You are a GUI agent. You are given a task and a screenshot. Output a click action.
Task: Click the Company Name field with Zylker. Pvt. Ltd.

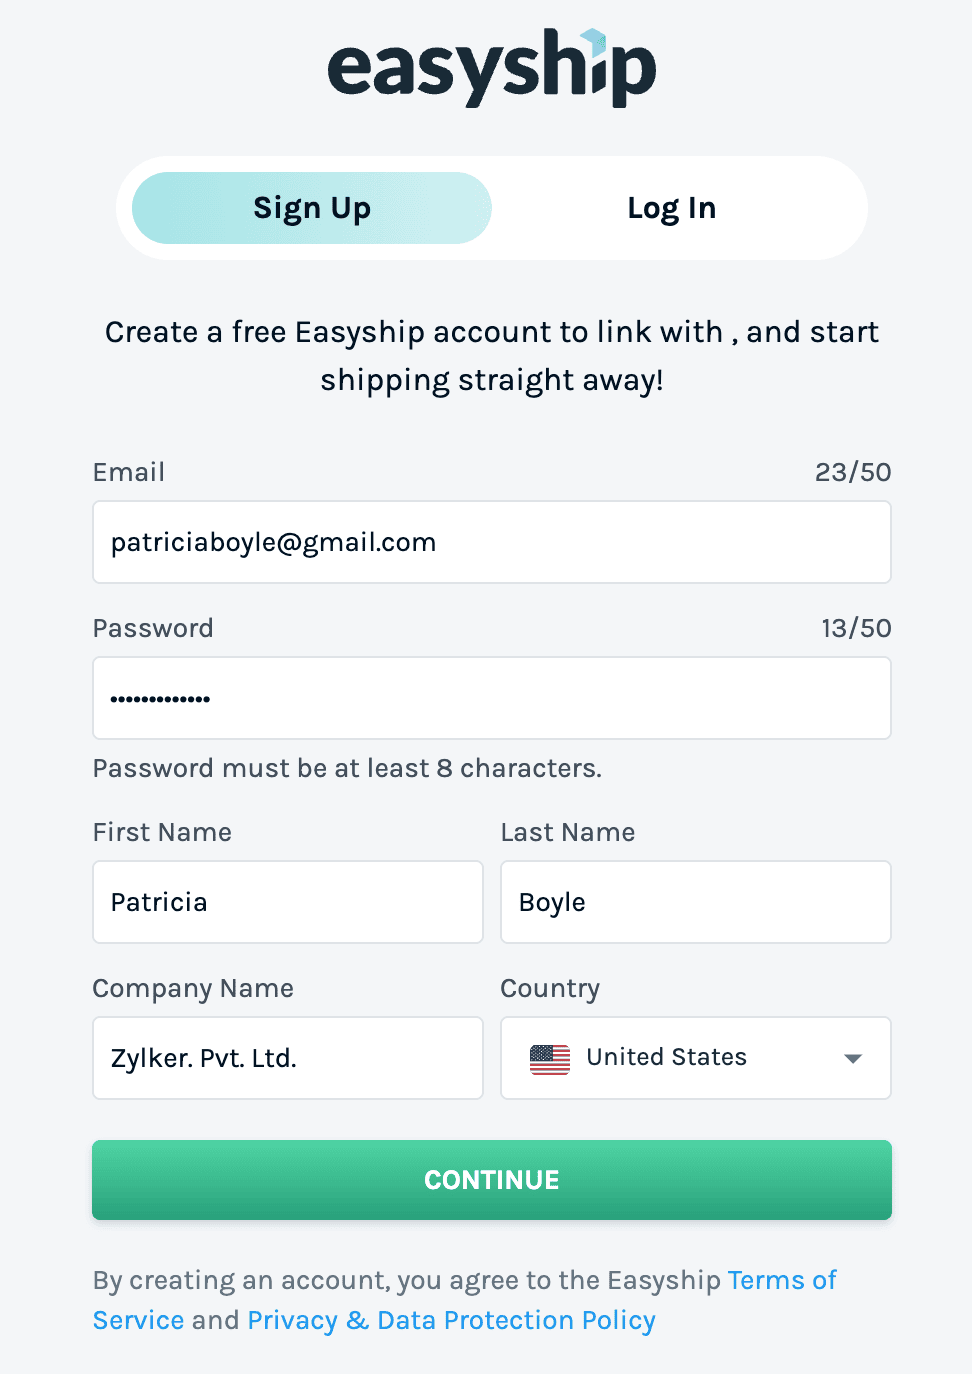[x=287, y=1057]
